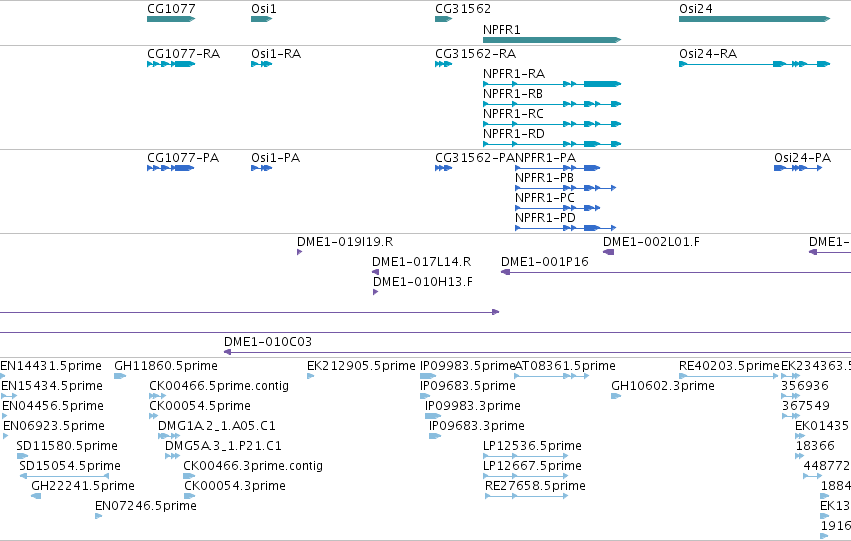Click the CK00054.5prime EST label
Viewport: 851px width, 541px height.
(x=200, y=406)
